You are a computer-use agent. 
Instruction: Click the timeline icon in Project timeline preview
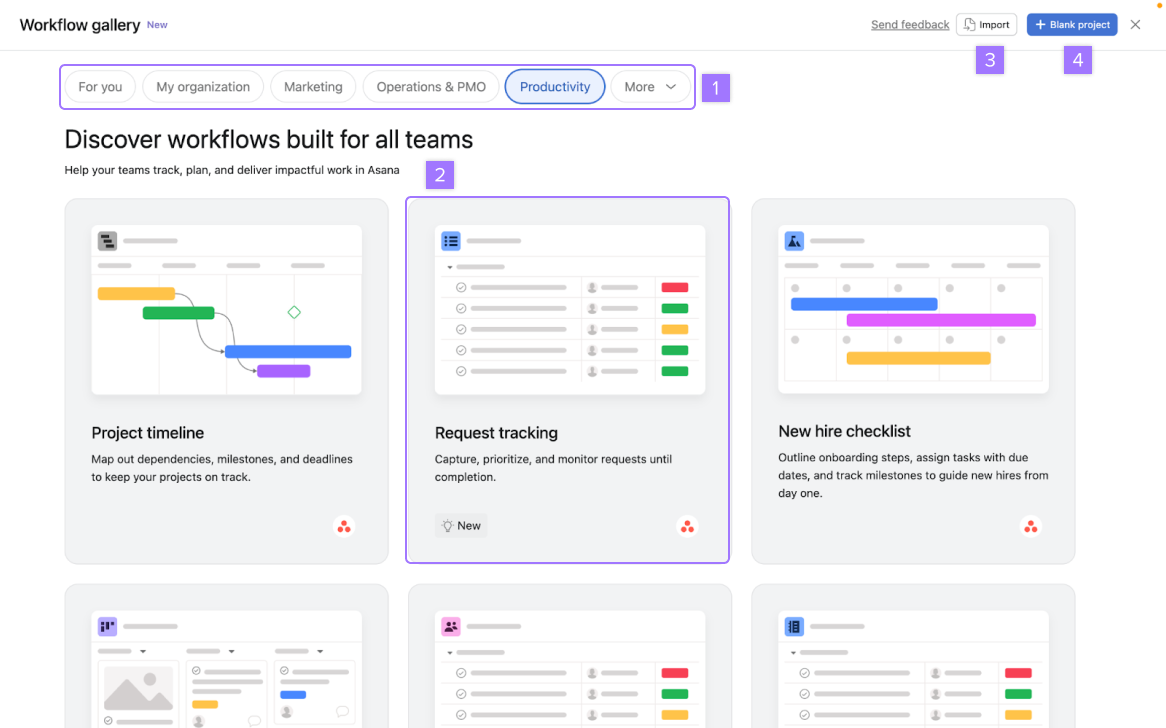coord(107,241)
